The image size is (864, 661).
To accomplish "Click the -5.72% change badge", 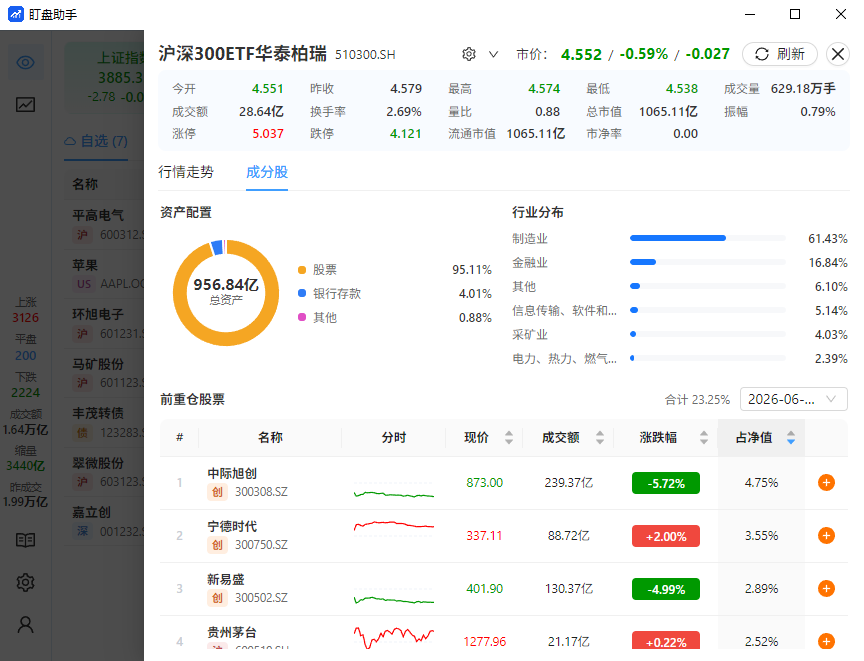I will click(666, 483).
